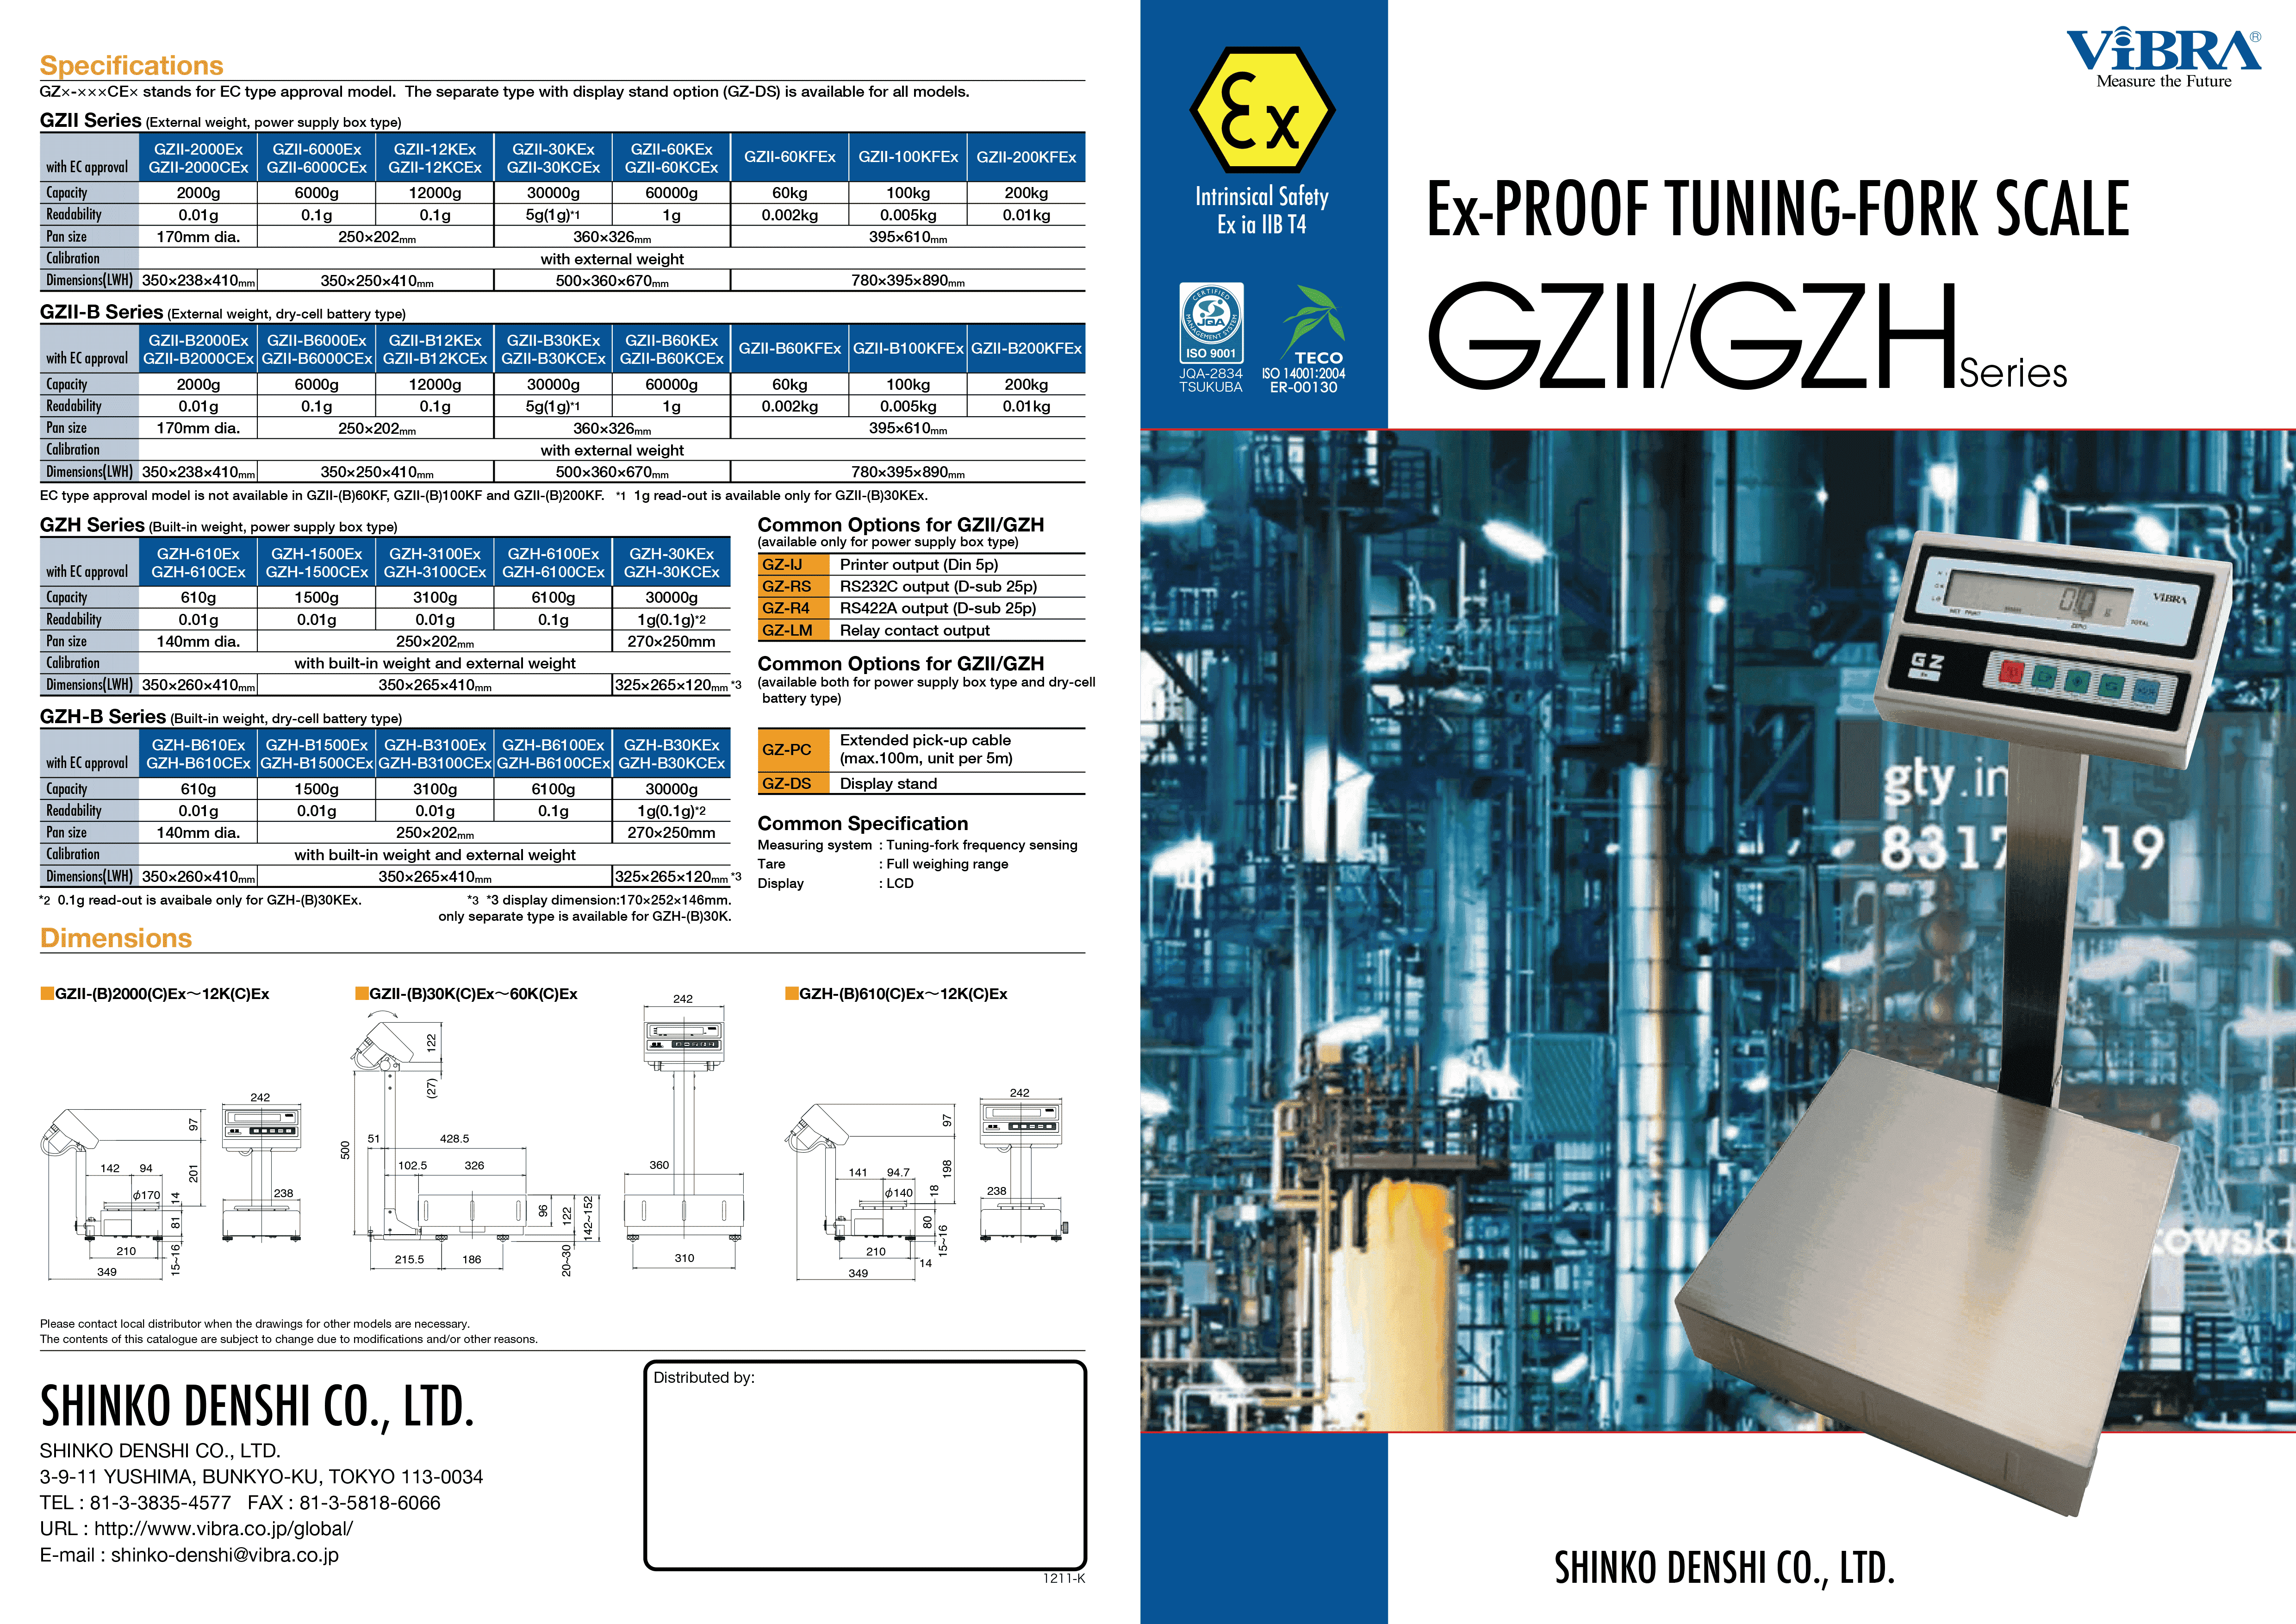Screen dimensions: 2296x1624
Task: Click the GZII-(B)30K(C)Ex~60K(C)Ex dimension drawing heading
Action: point(473,993)
